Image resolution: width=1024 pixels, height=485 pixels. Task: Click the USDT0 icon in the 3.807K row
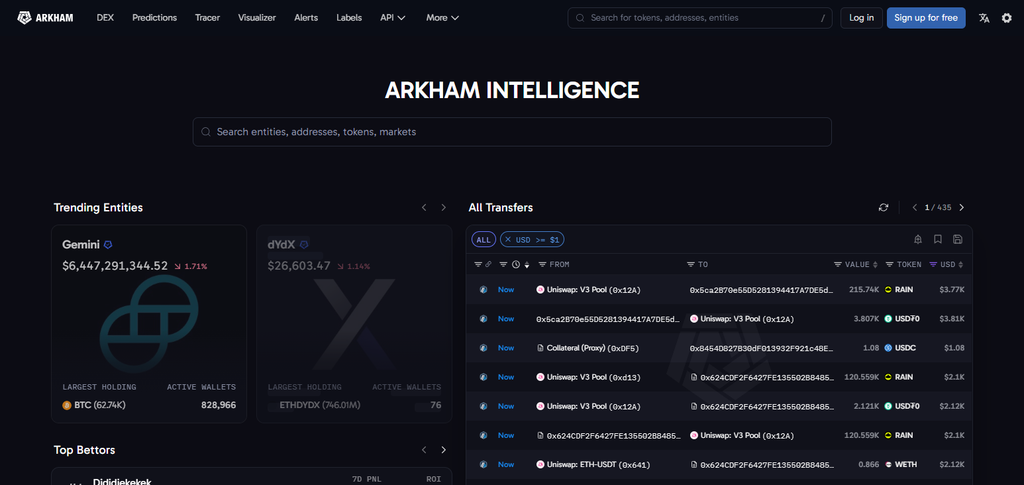[888, 319]
